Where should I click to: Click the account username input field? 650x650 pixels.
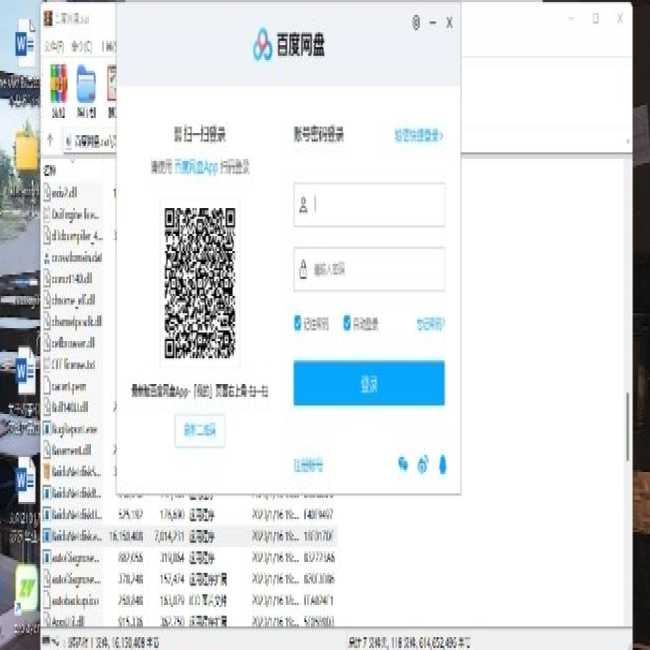pos(369,205)
